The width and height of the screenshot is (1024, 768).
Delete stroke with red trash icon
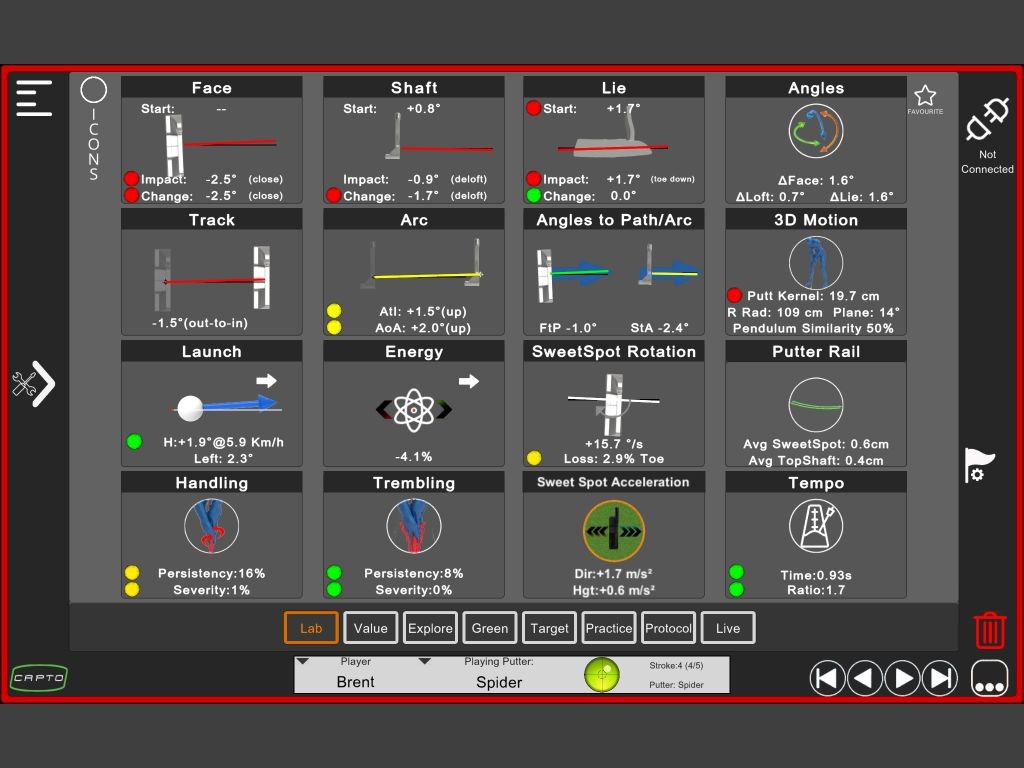coord(989,630)
